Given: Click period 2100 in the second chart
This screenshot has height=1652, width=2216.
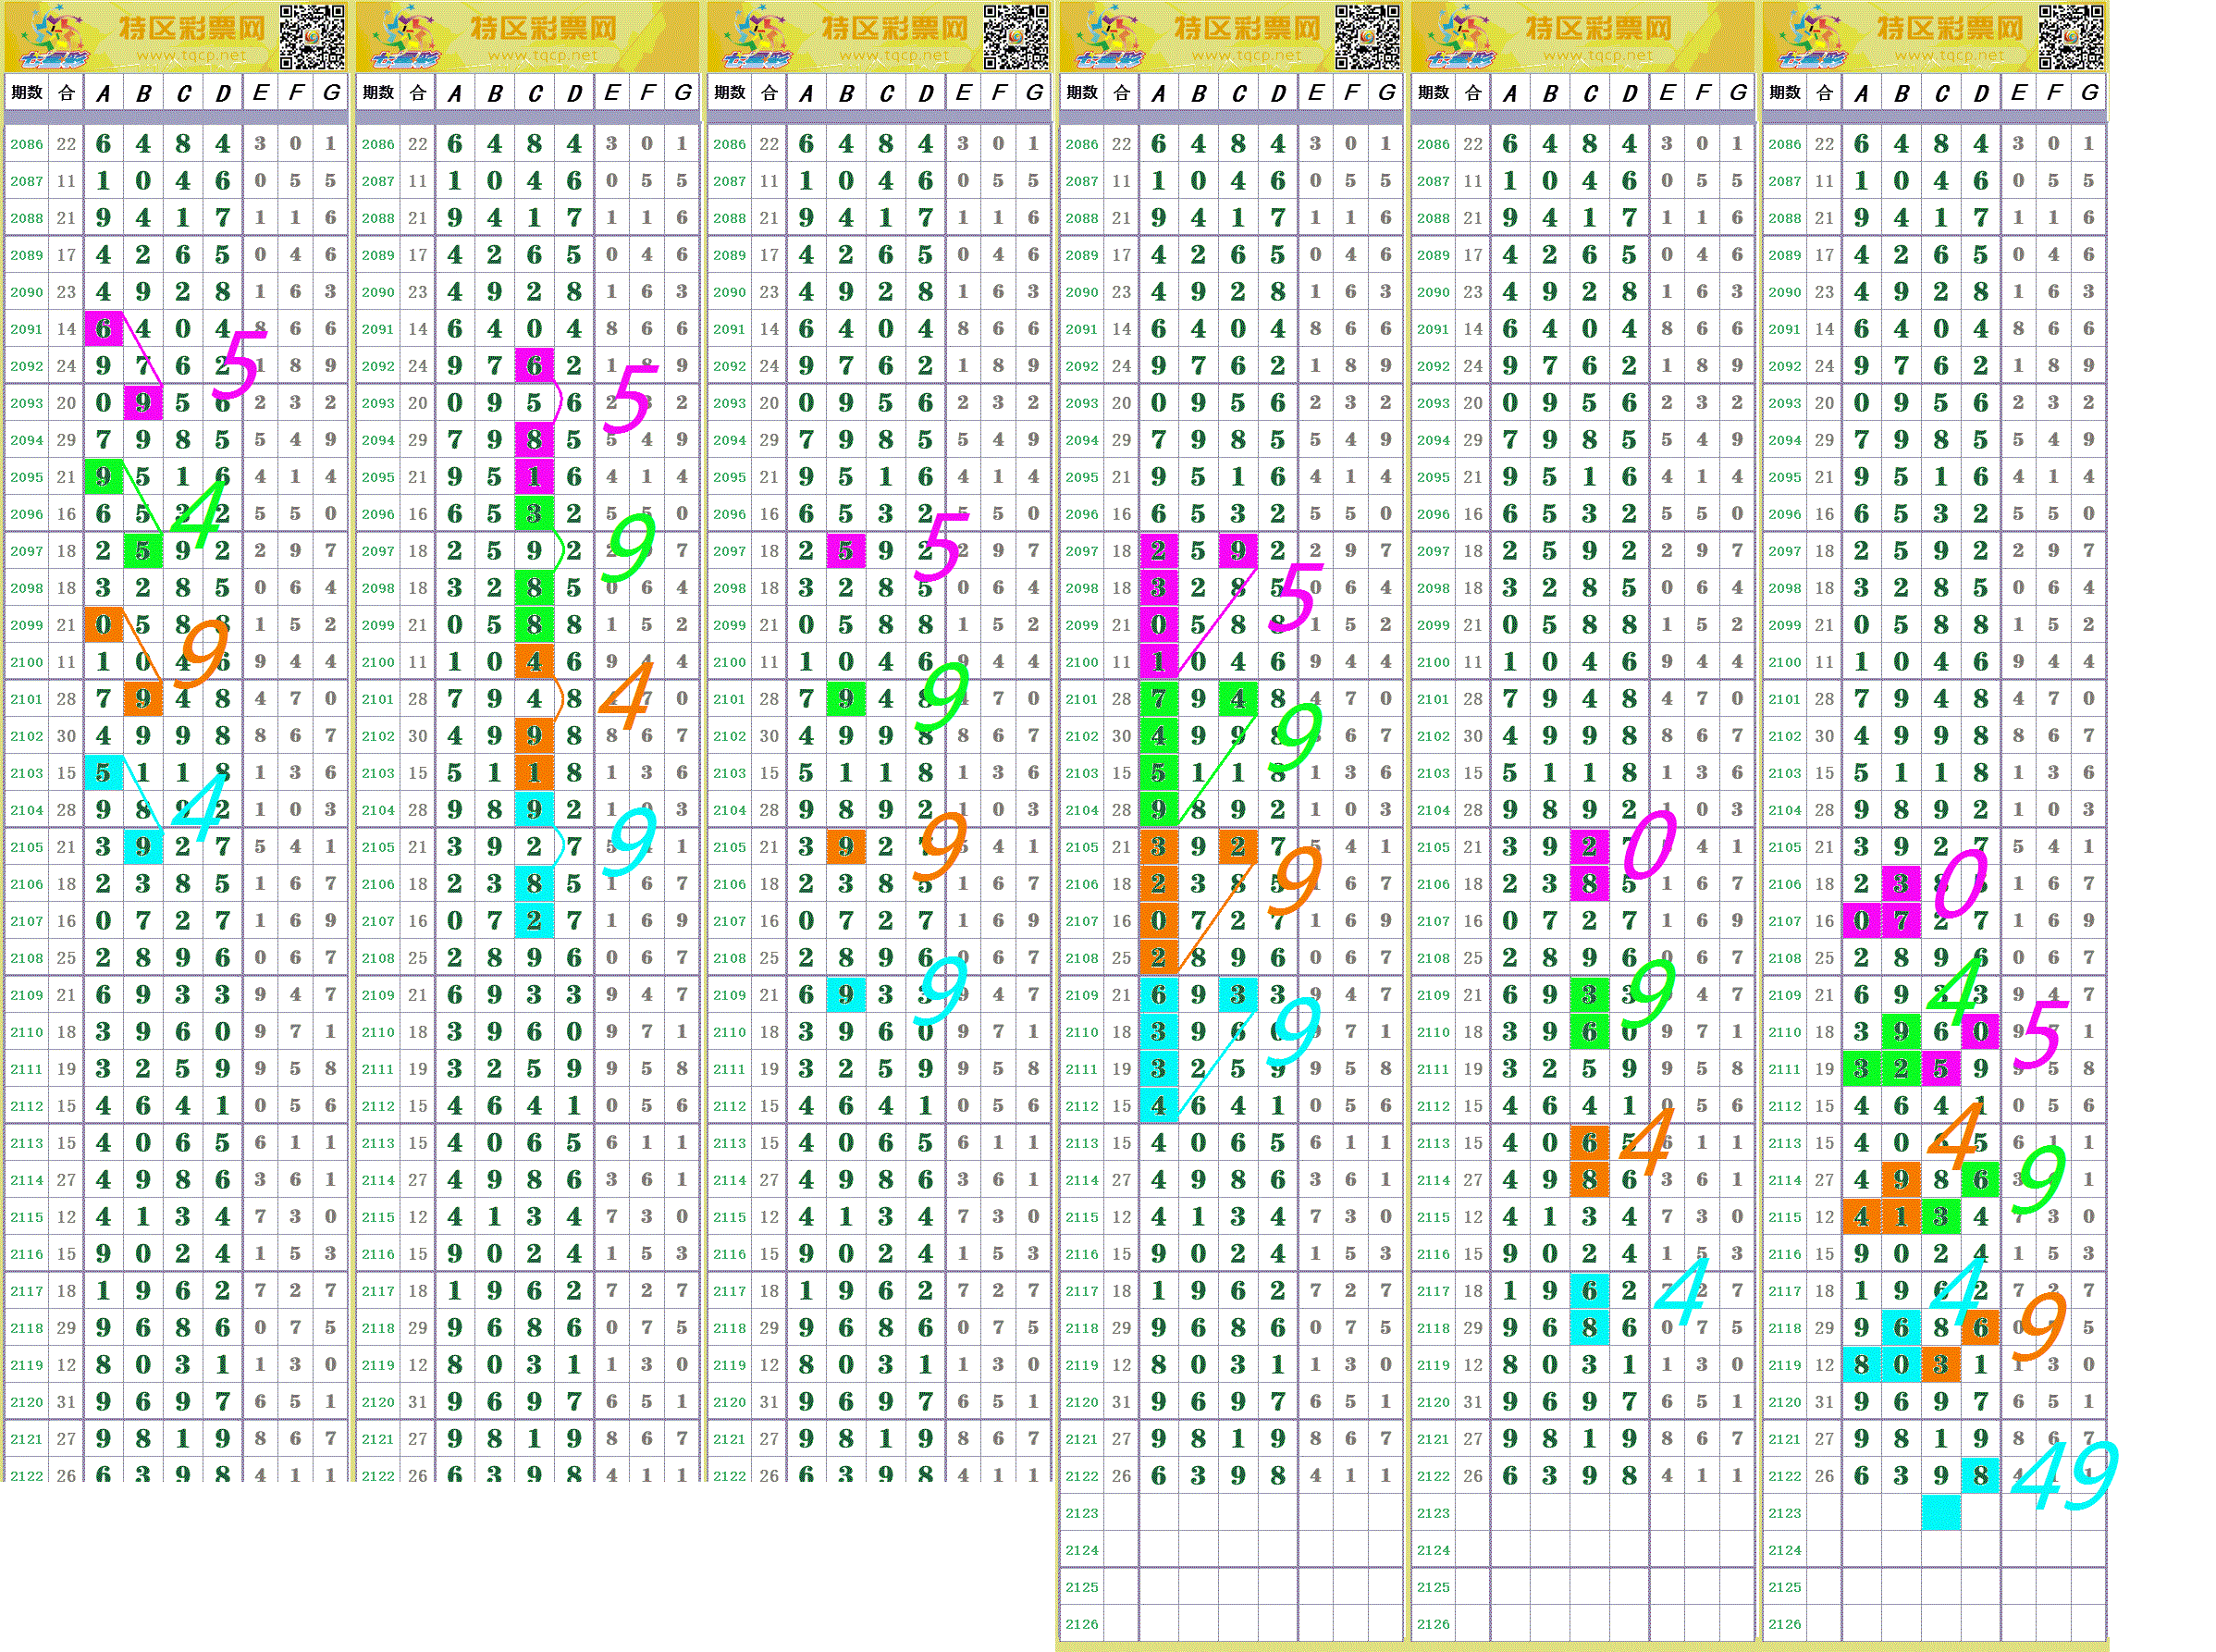Looking at the screenshot, I should (x=378, y=662).
